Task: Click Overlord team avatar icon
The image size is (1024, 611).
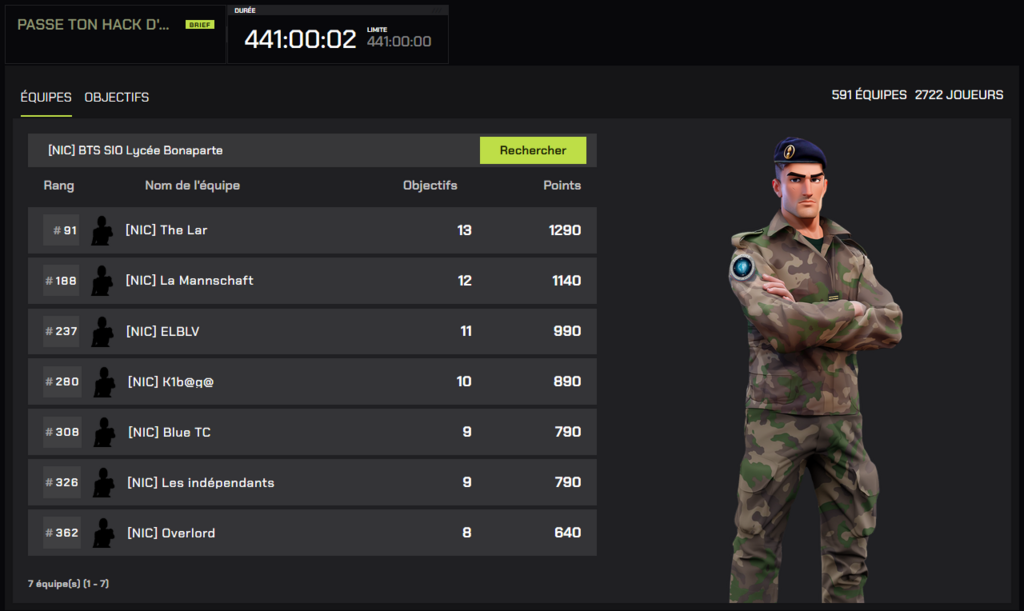Action: click(103, 533)
